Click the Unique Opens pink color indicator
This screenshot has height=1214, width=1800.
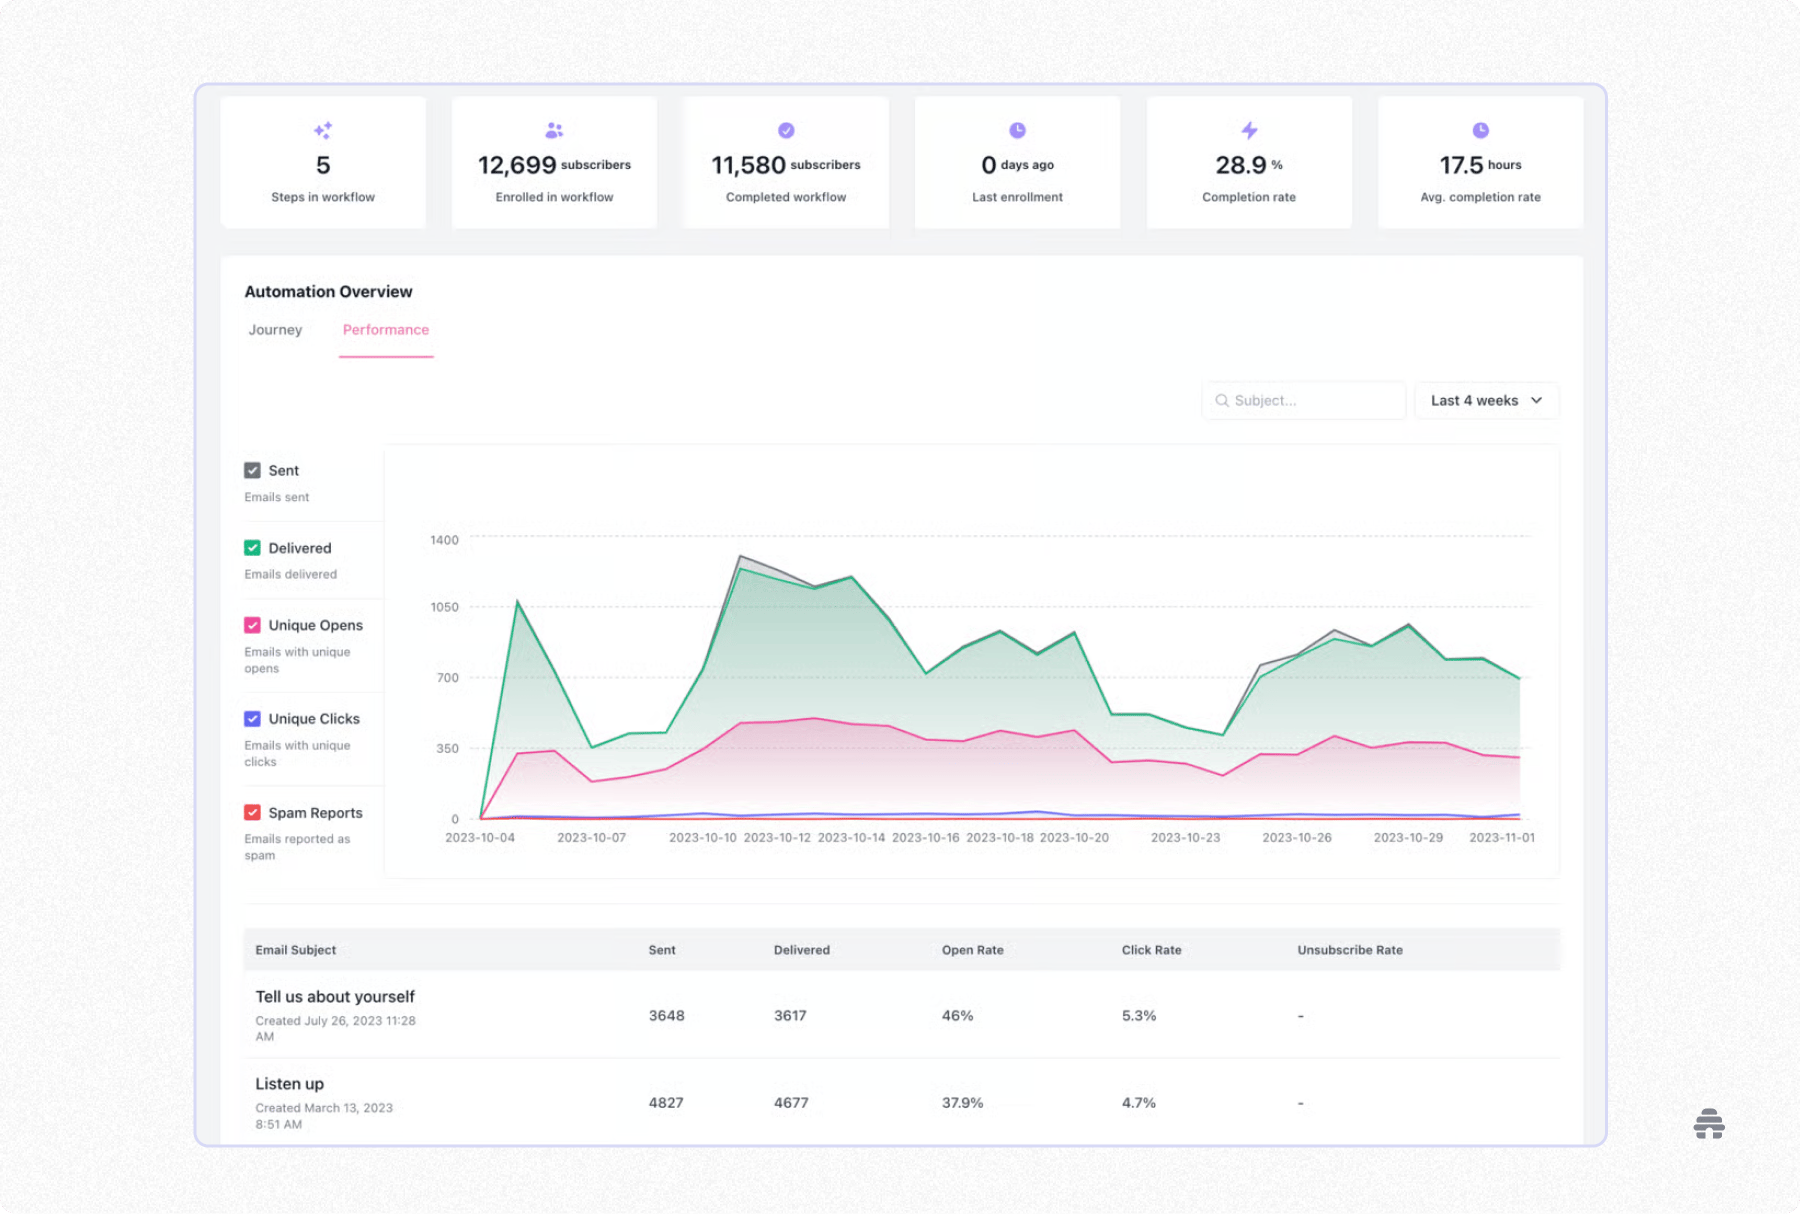pyautogui.click(x=252, y=624)
